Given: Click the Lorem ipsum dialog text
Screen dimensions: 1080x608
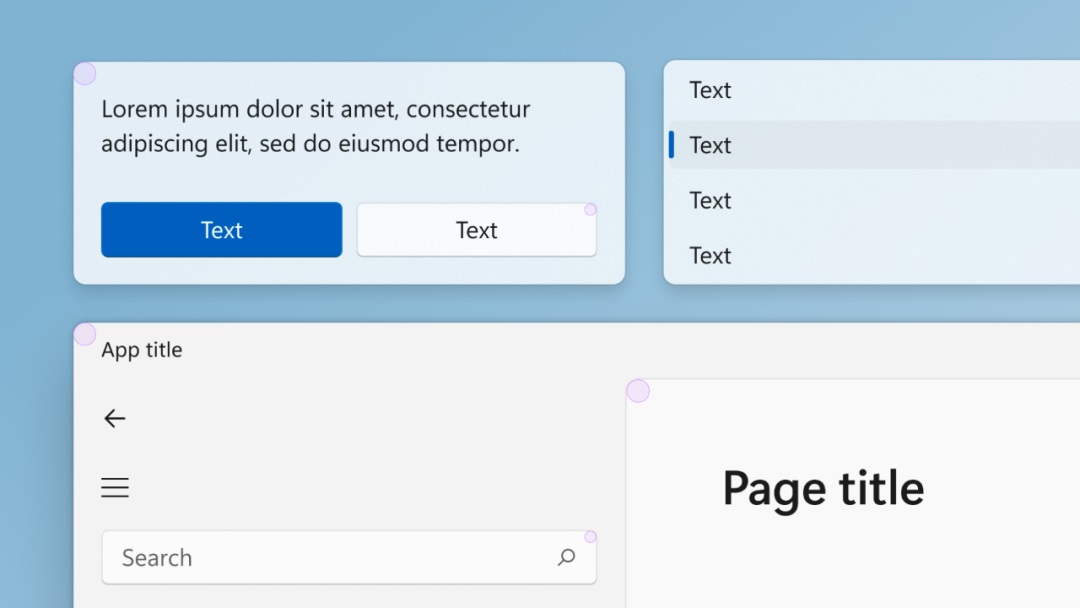Looking at the screenshot, I should point(316,126).
